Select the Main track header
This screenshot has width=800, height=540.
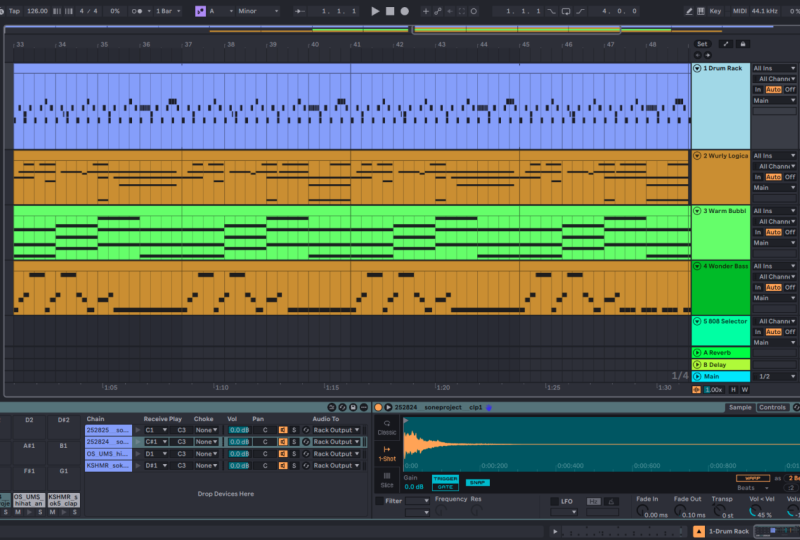click(721, 377)
